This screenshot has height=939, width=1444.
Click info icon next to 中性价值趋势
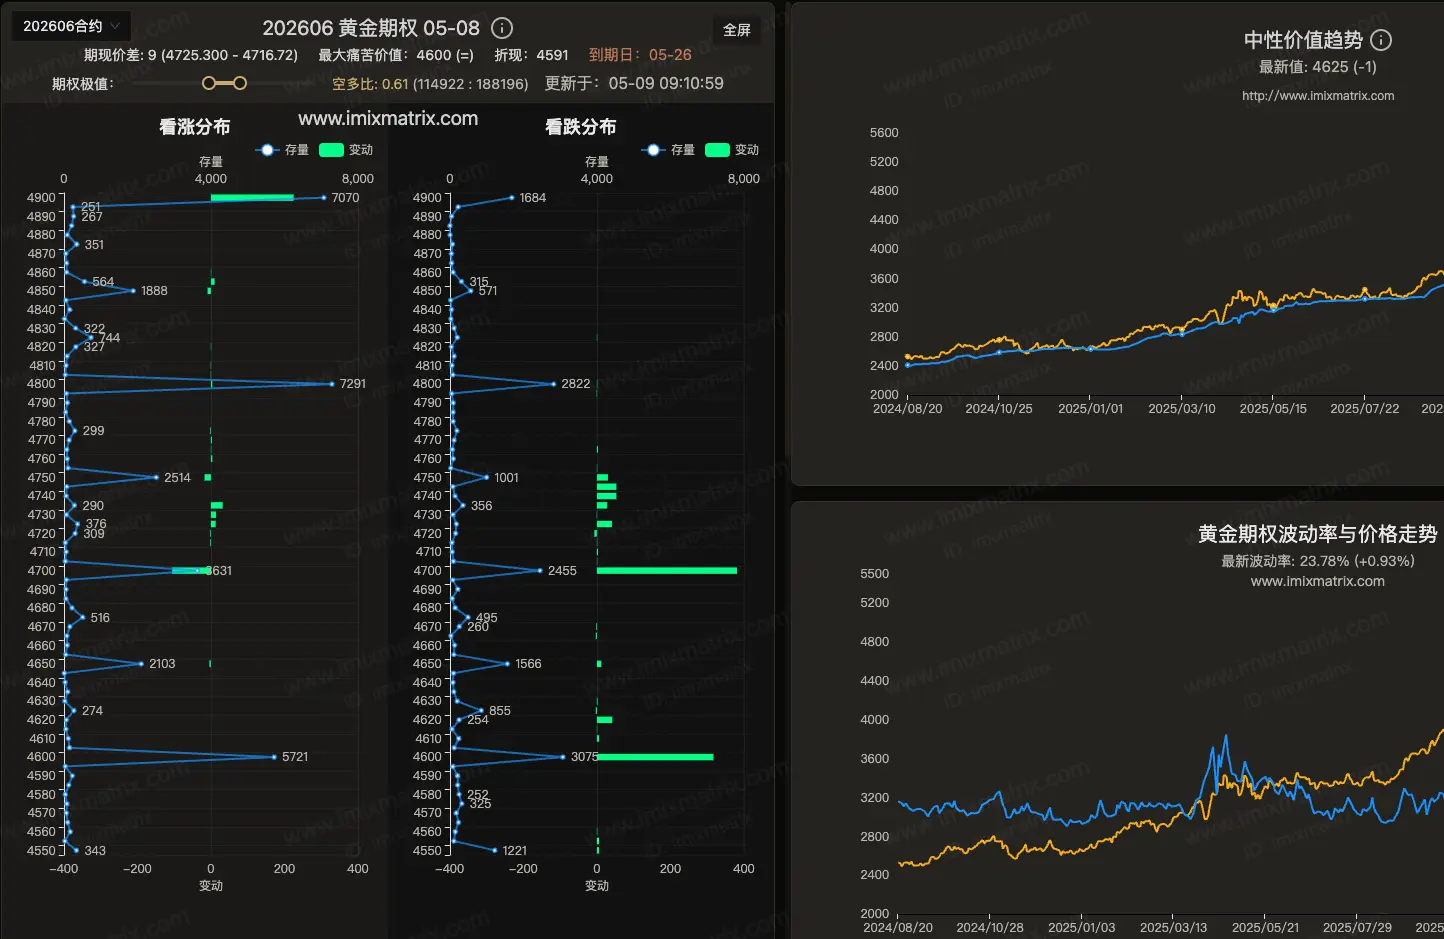point(1381,40)
